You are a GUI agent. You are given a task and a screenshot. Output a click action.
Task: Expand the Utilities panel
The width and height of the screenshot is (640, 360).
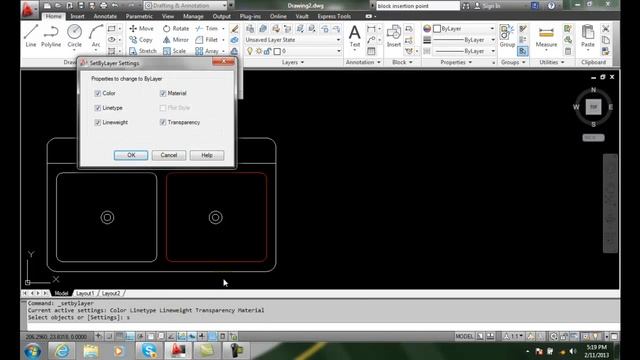tap(552, 62)
